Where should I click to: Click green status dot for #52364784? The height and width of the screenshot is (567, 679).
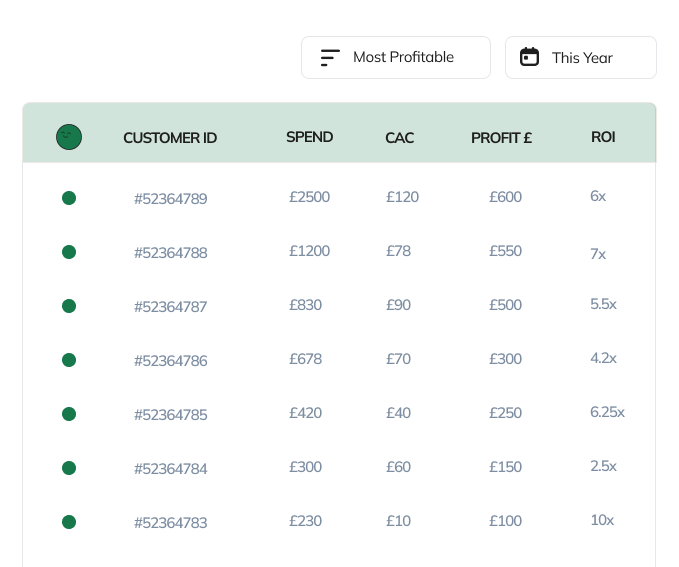pyautogui.click(x=69, y=468)
